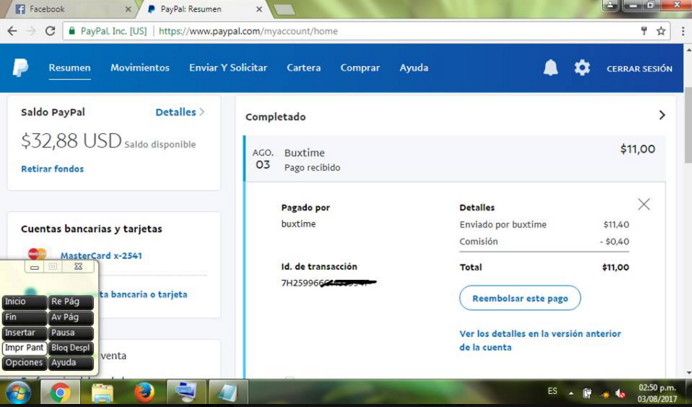The height and width of the screenshot is (407, 692).
Task: Click Av Pág key
Action: click(x=71, y=317)
